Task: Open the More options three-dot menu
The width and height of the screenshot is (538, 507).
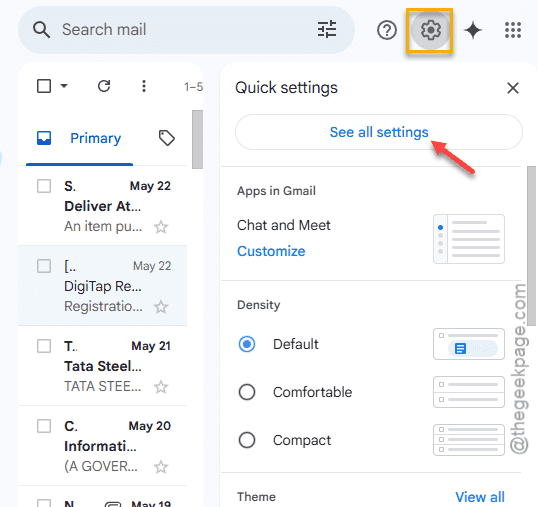Action: tap(144, 86)
